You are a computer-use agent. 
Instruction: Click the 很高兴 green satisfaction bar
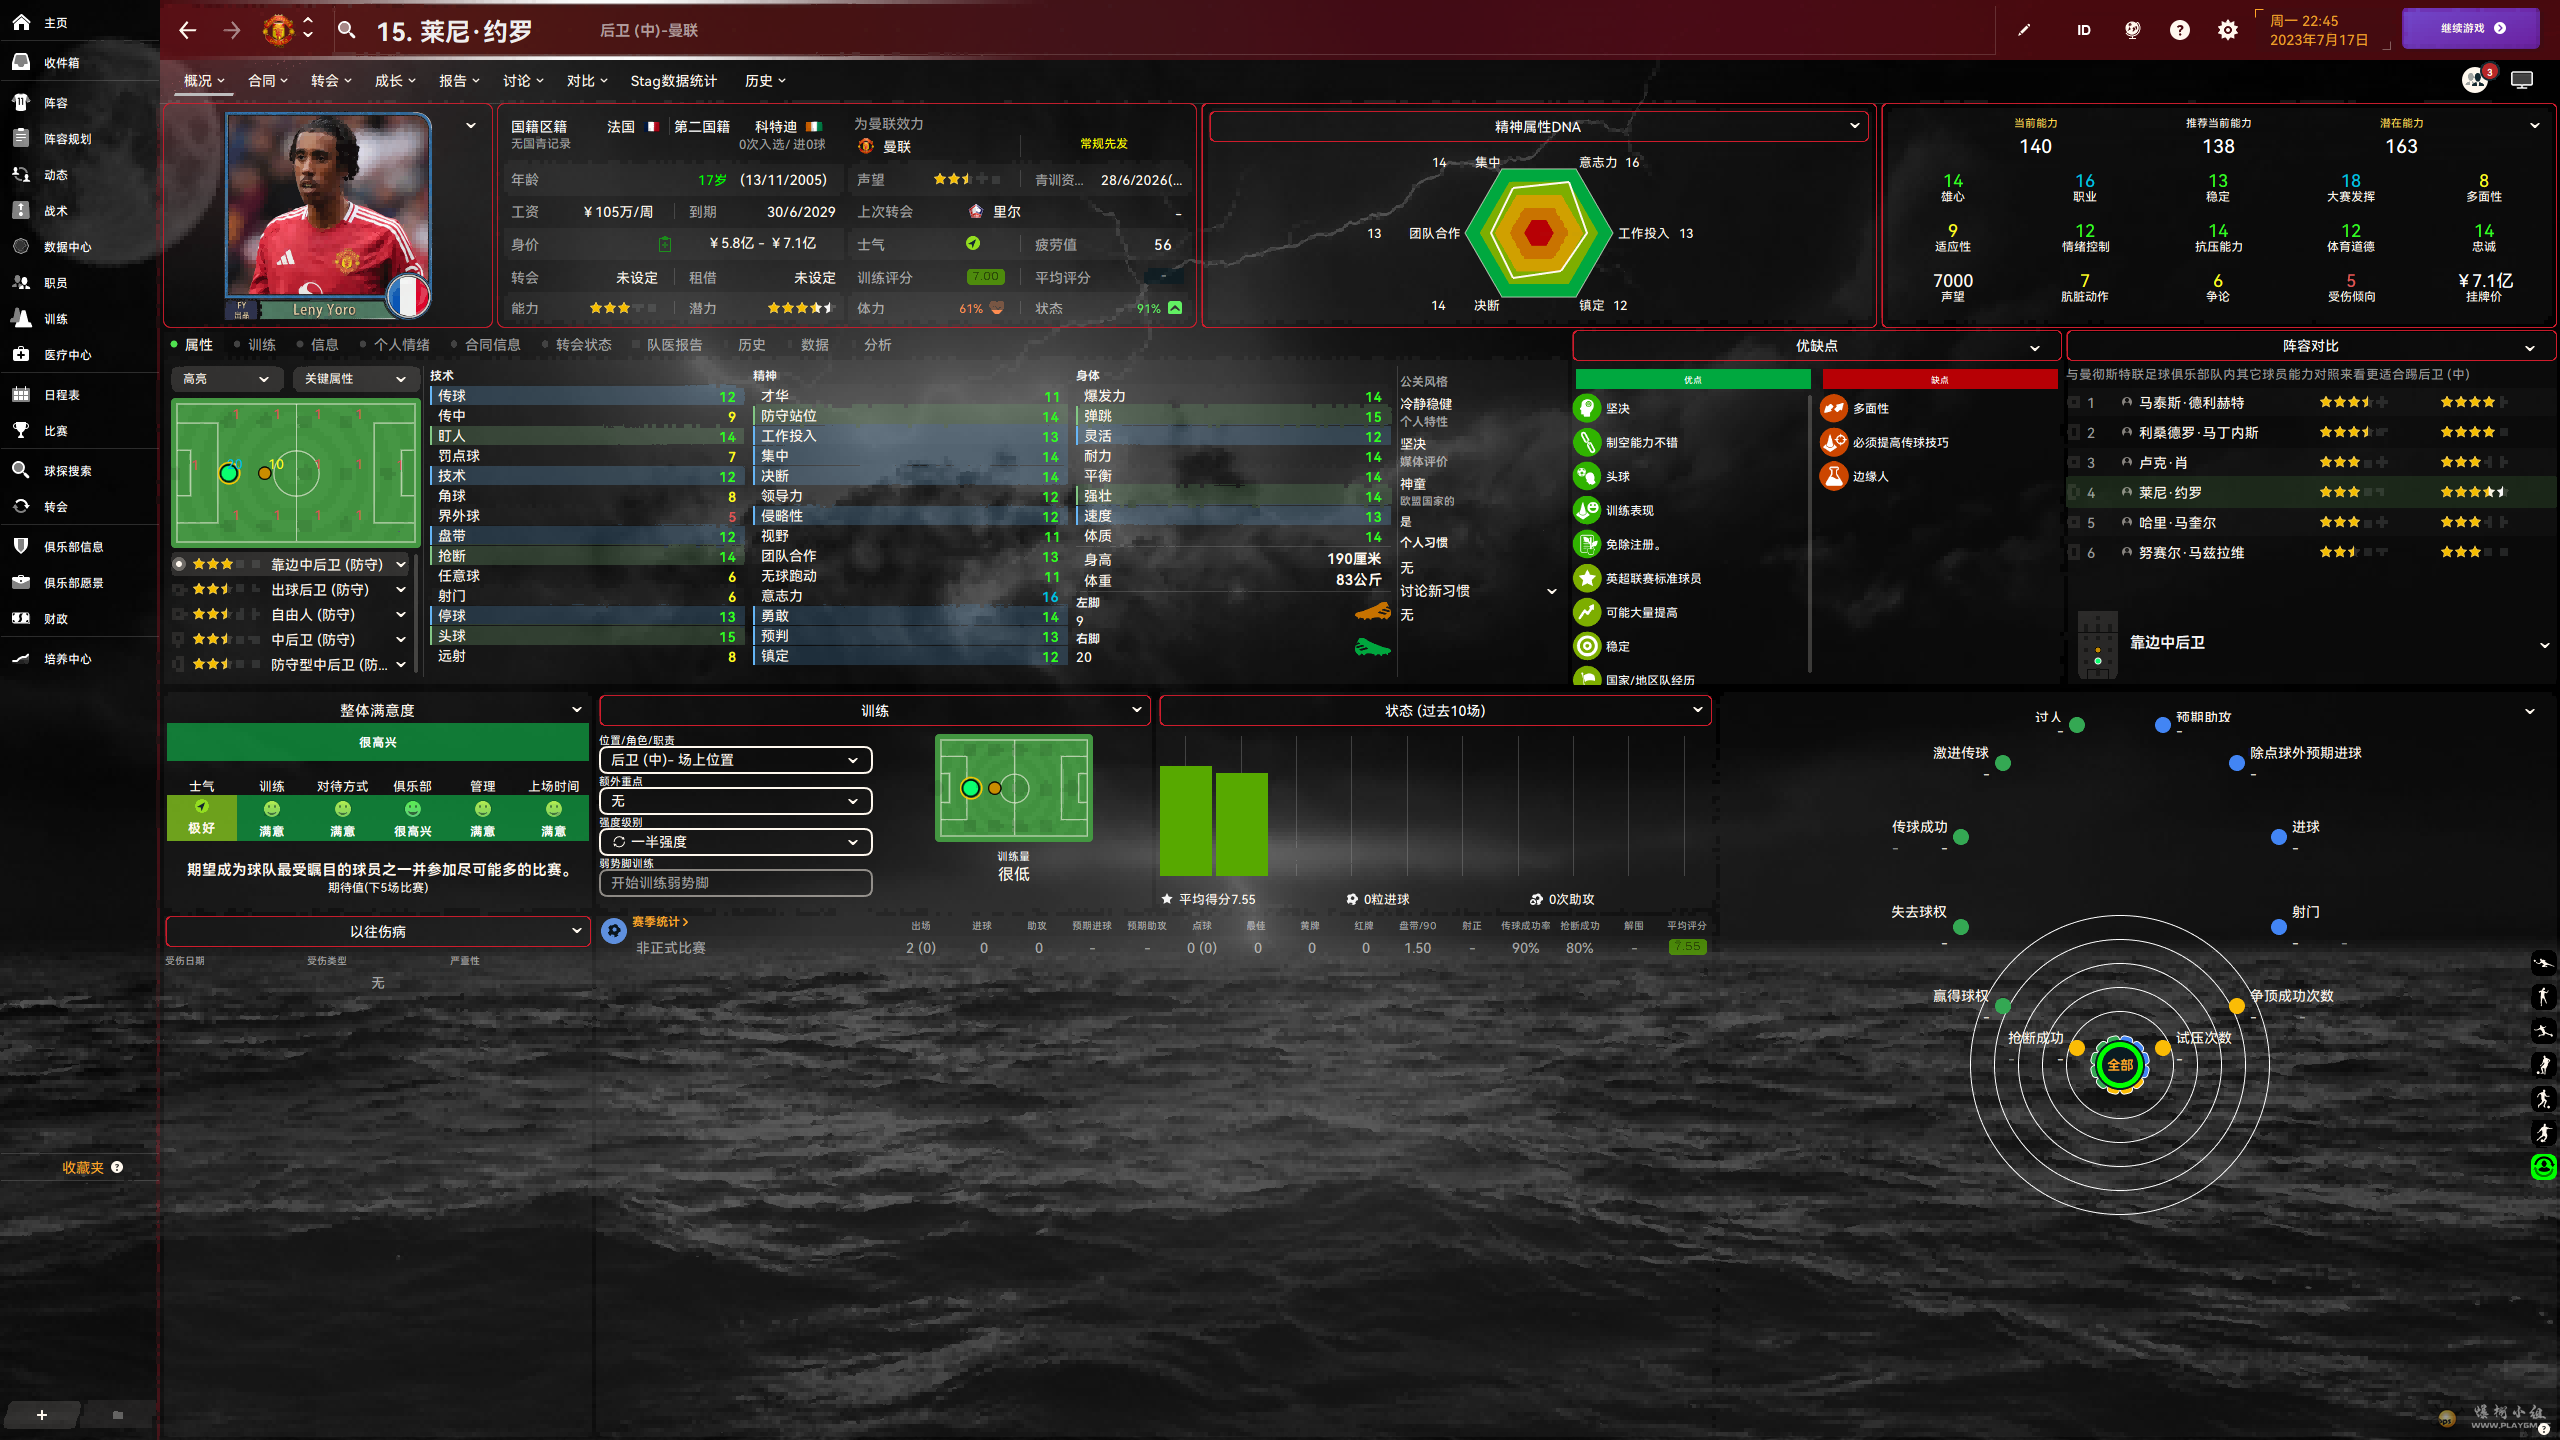[x=377, y=742]
